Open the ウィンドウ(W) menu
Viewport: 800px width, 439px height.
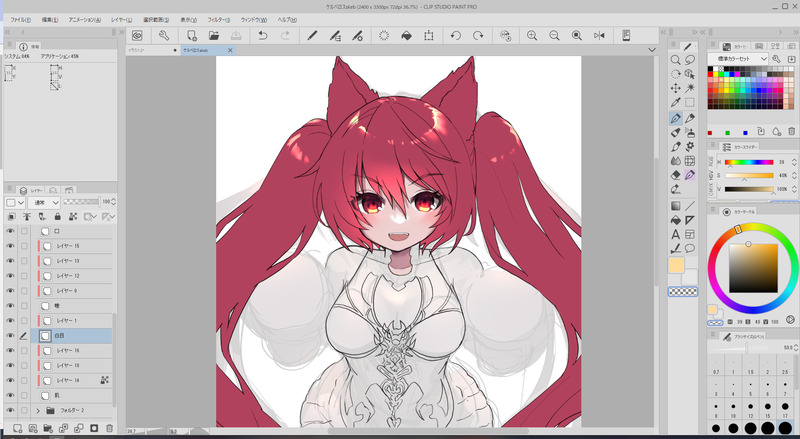coord(254,20)
